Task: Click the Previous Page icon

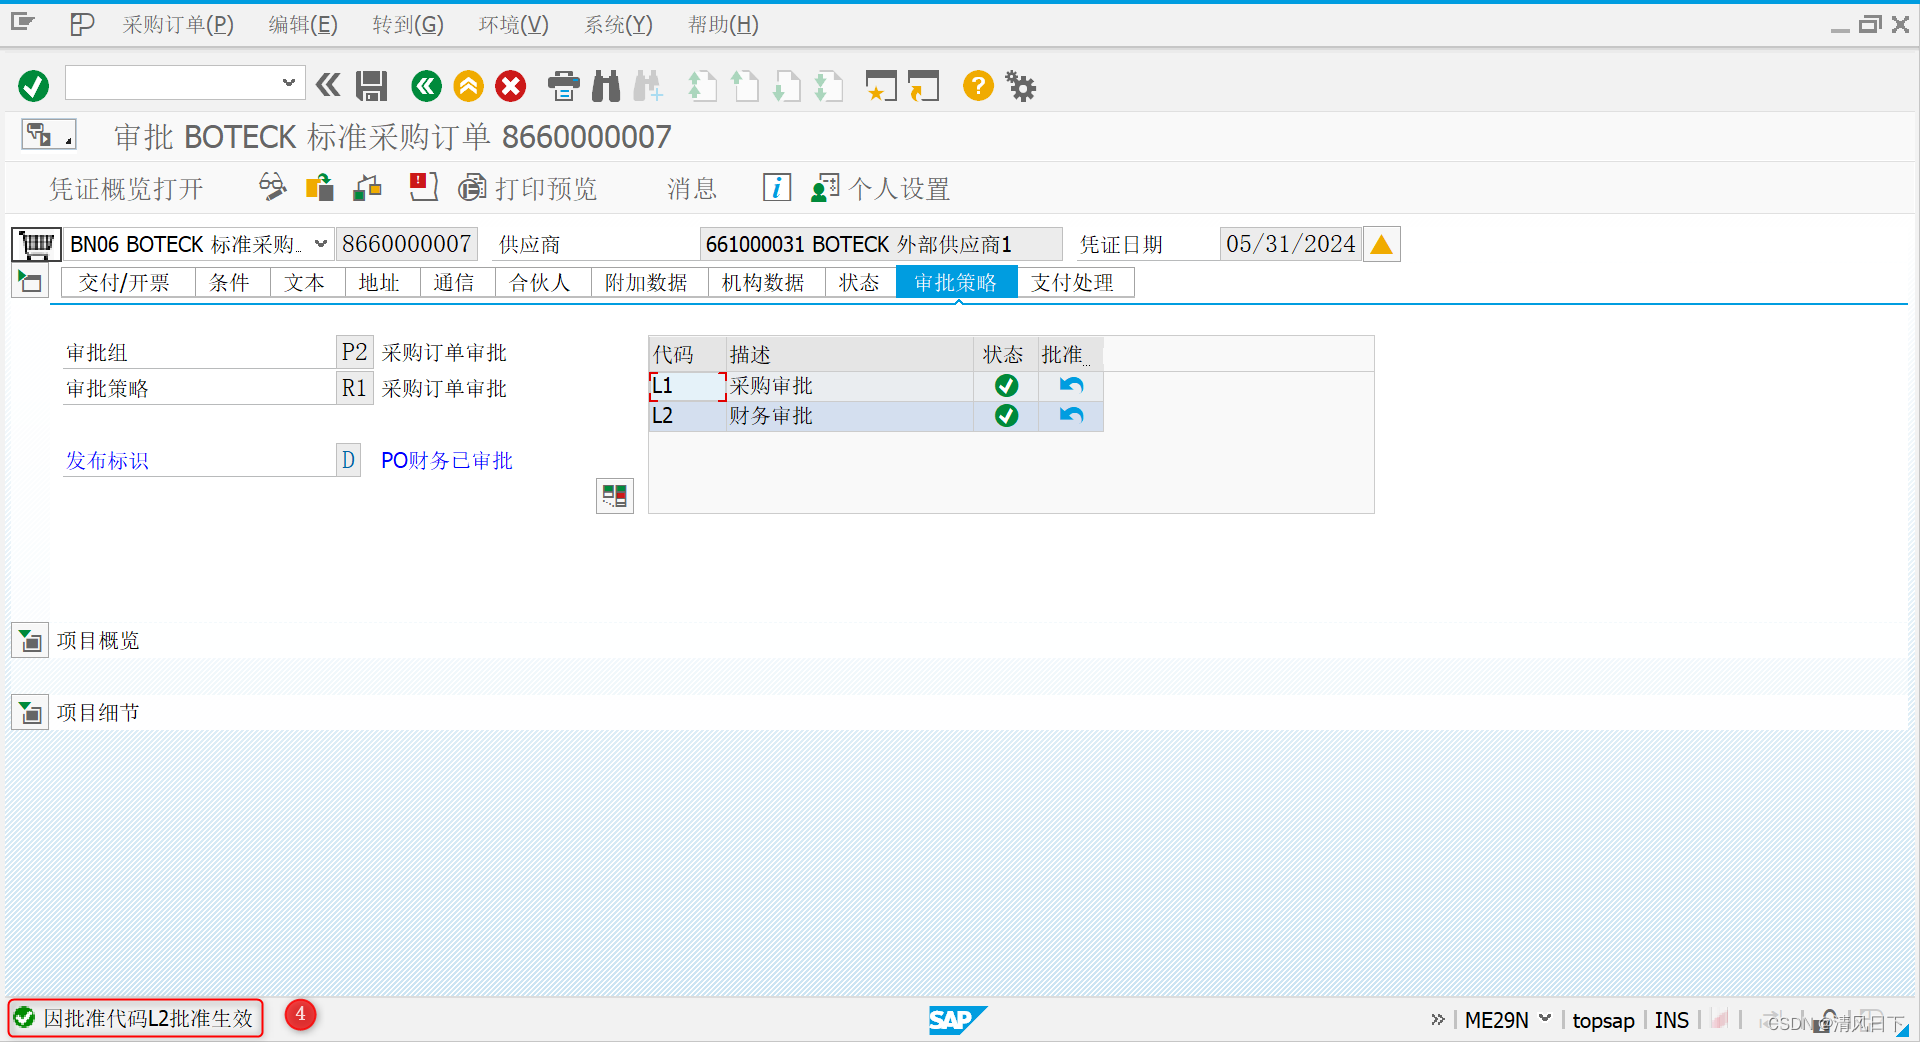Action: (x=744, y=86)
